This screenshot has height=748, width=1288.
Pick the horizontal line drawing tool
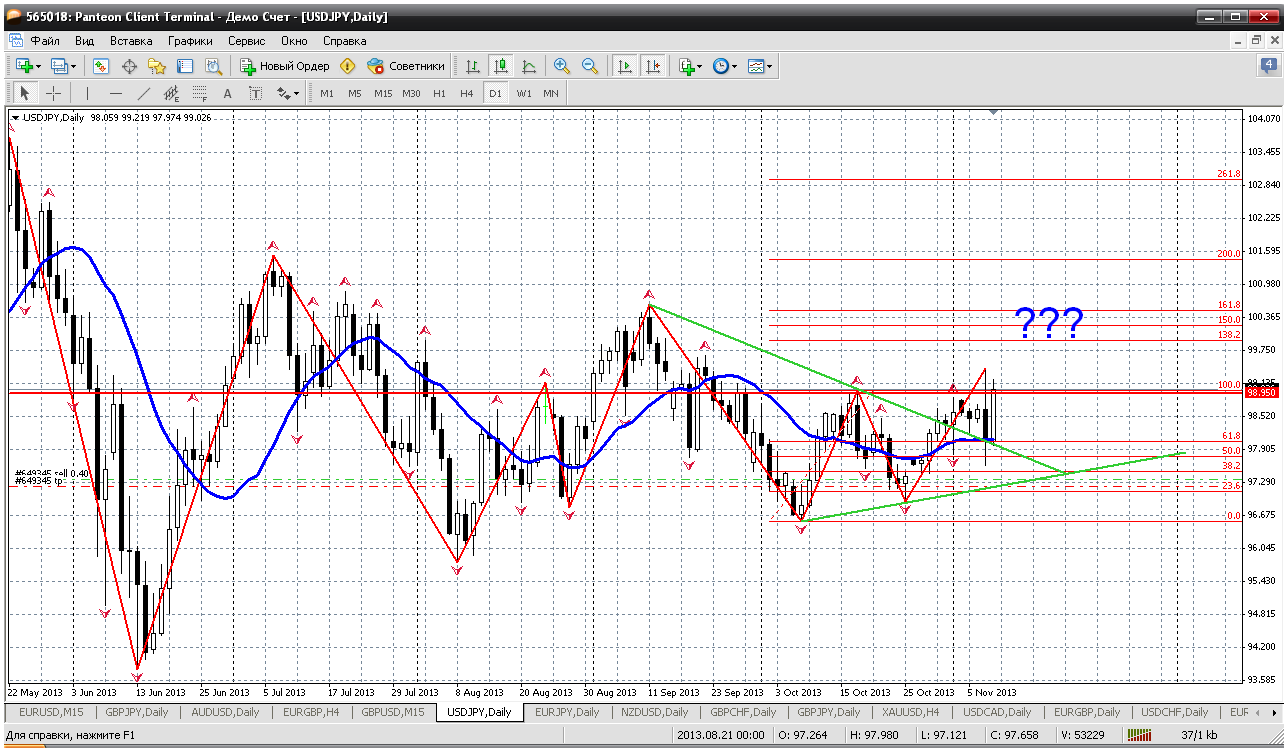tap(116, 93)
